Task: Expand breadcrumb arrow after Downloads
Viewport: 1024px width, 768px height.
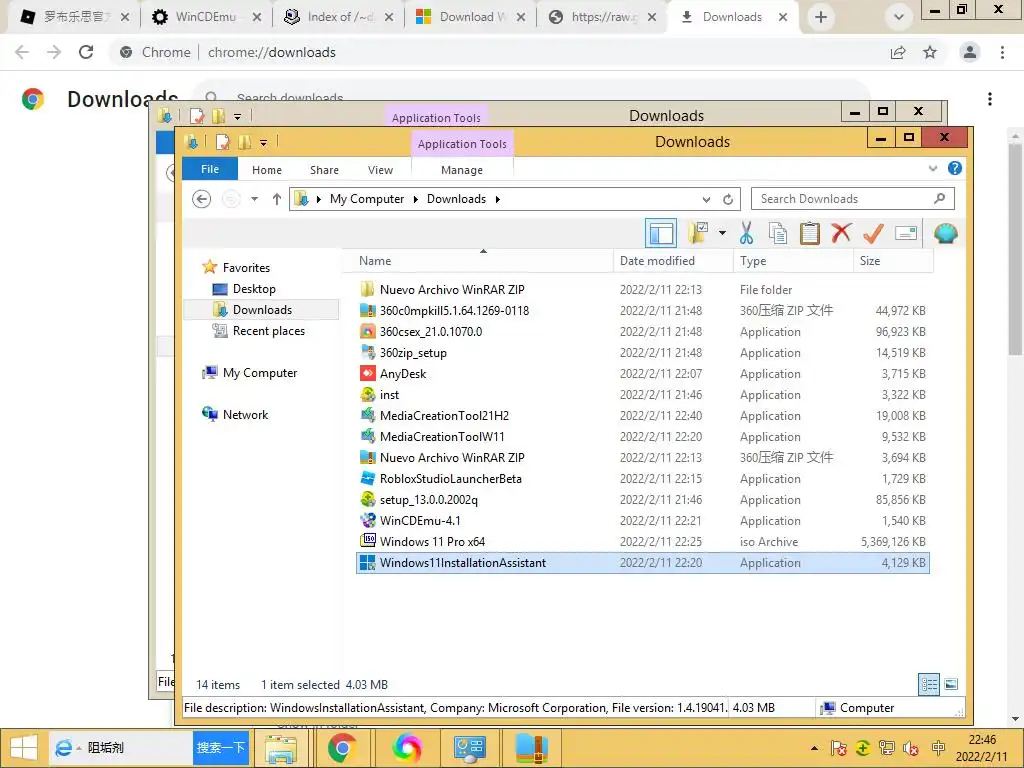Action: click(x=498, y=199)
